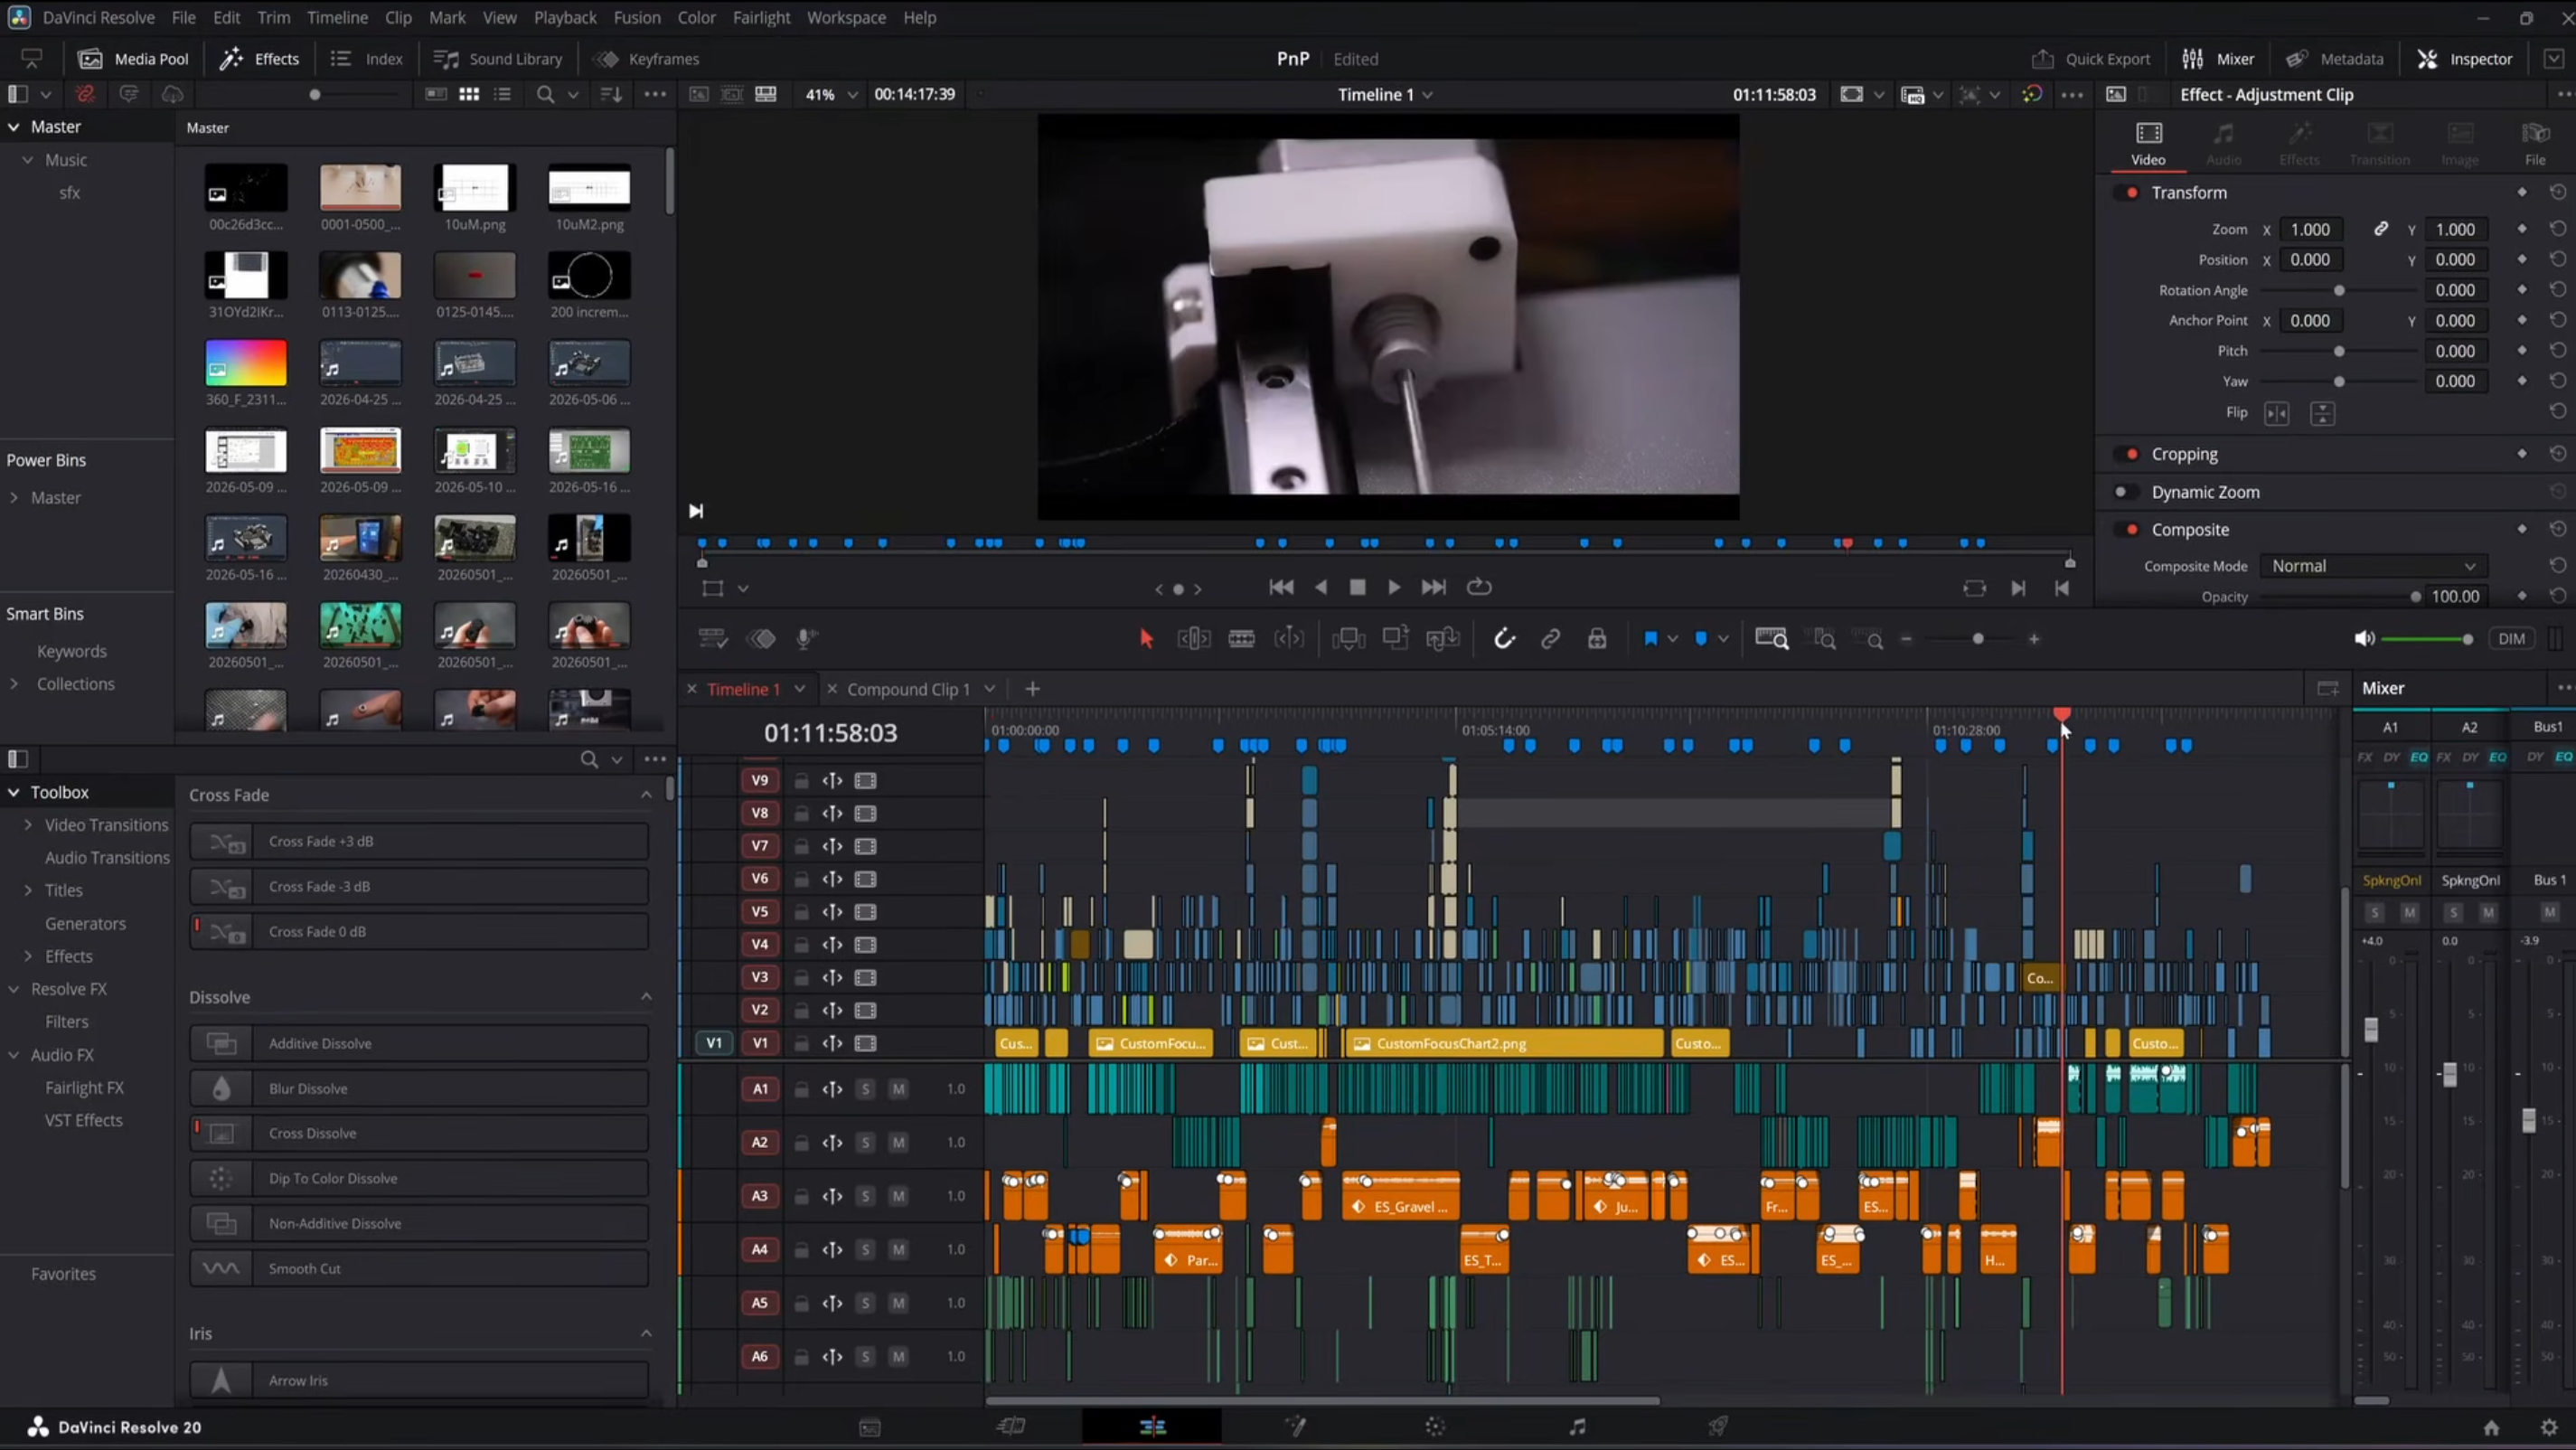Image resolution: width=2576 pixels, height=1450 pixels.
Task: Switch to Compound Clip 1 timeline tab
Action: tap(908, 689)
